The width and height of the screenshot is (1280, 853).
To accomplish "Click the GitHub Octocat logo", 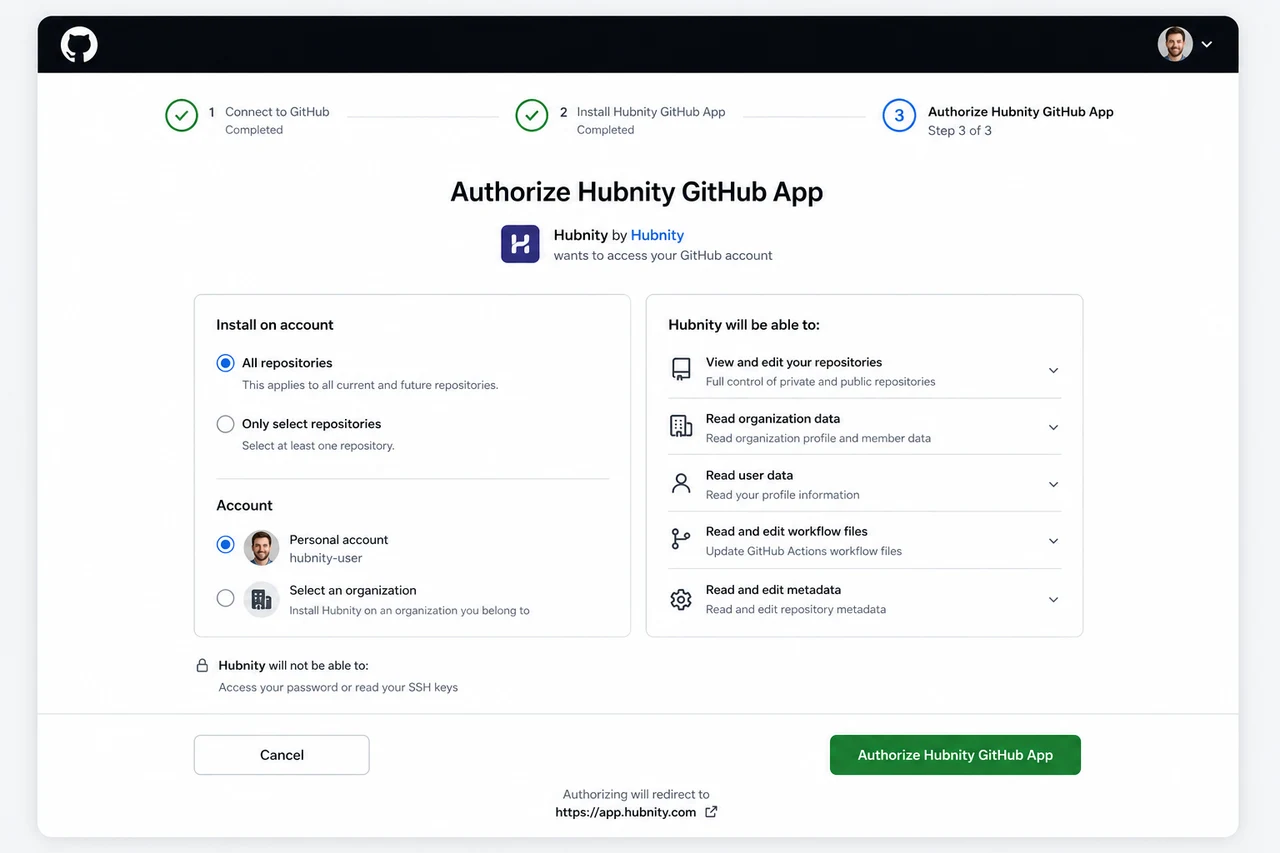I will pos(79,45).
